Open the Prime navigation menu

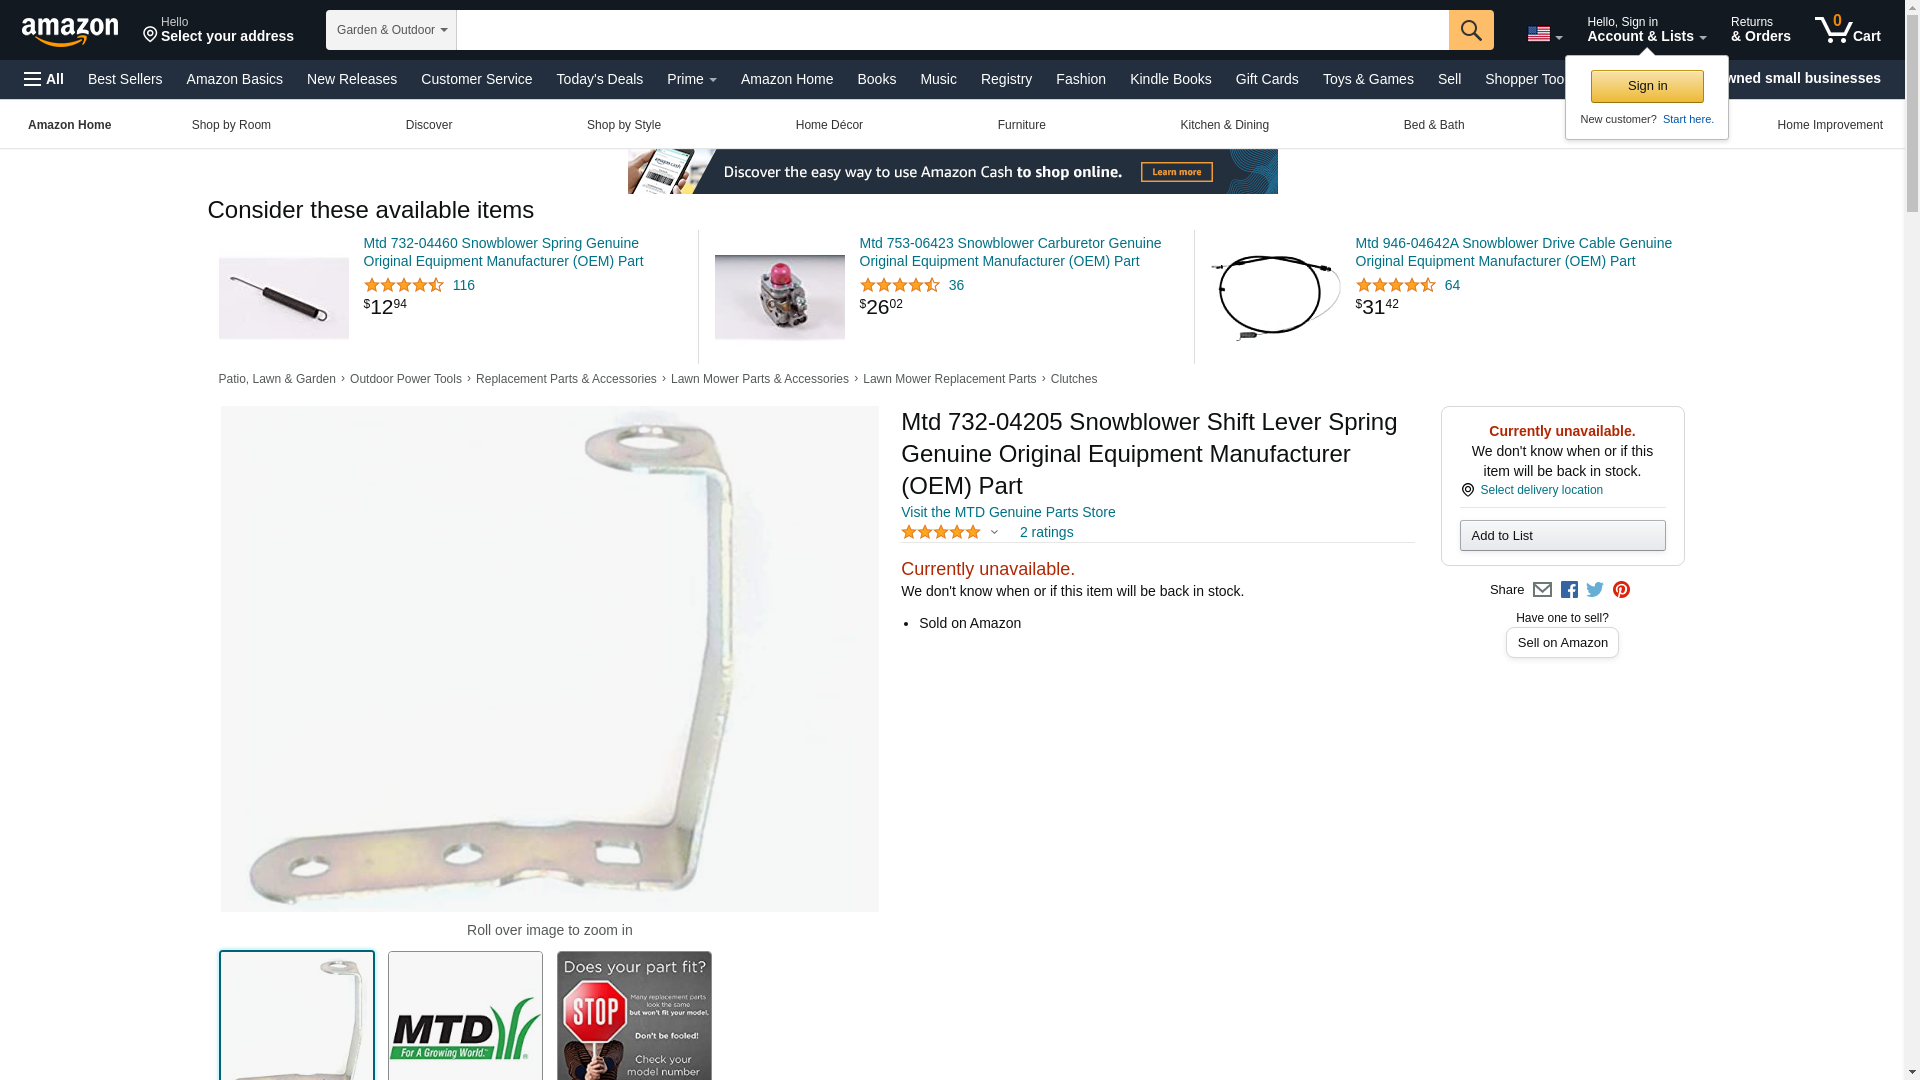691,79
